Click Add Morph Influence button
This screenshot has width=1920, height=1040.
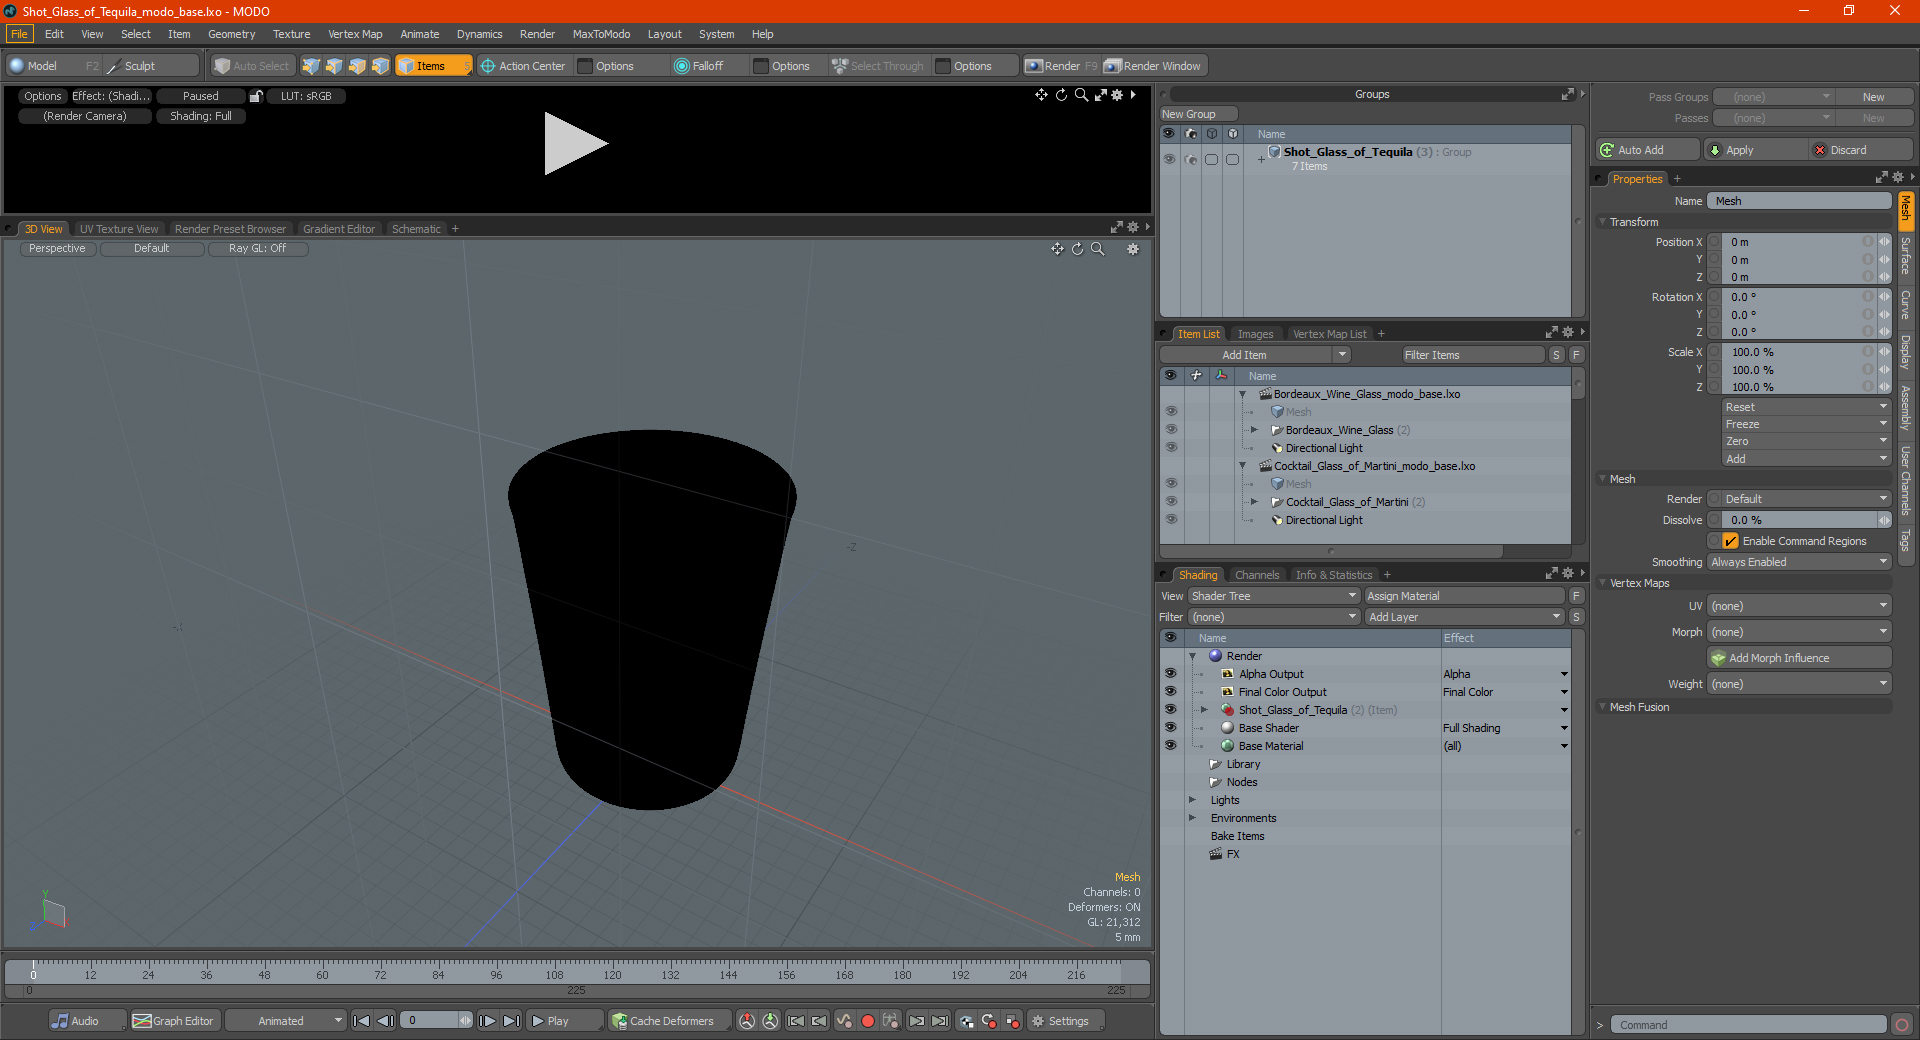[1799, 658]
